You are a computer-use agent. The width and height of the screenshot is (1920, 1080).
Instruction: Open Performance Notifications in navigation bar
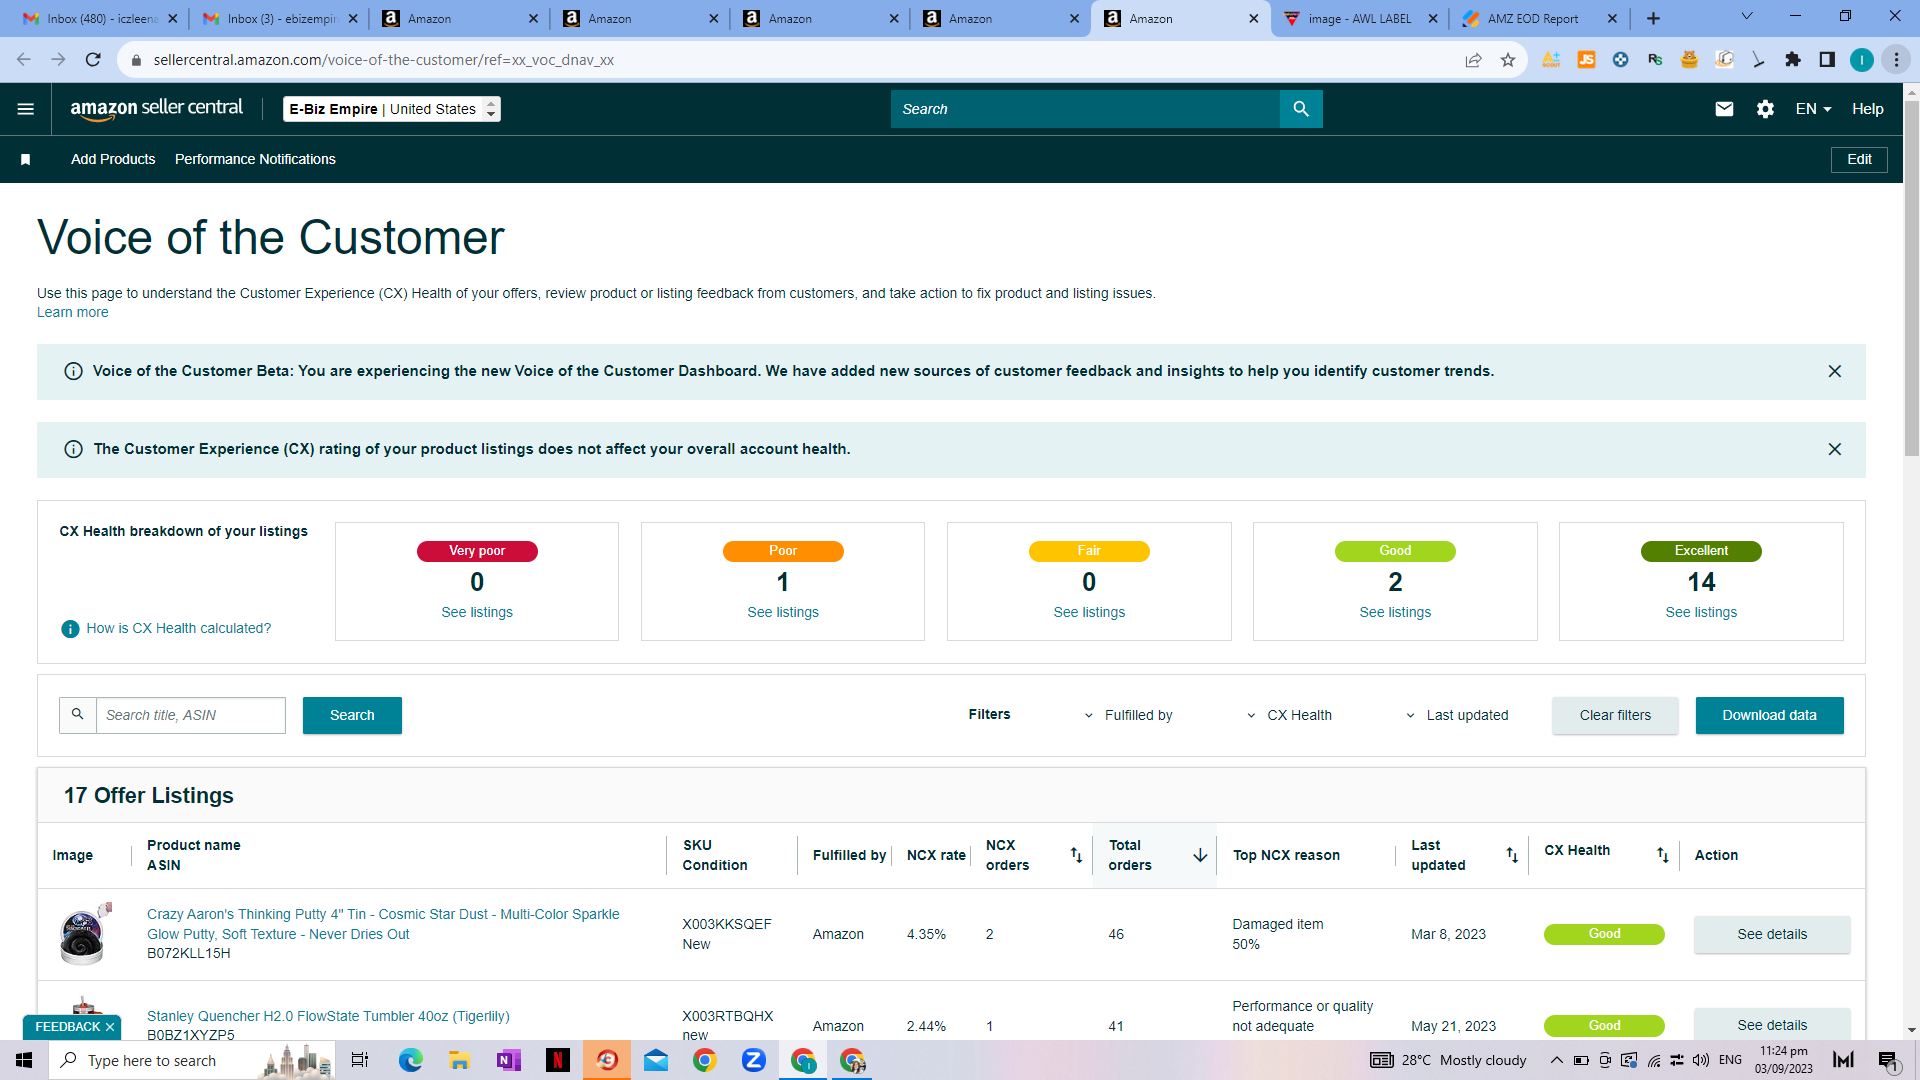255,159
